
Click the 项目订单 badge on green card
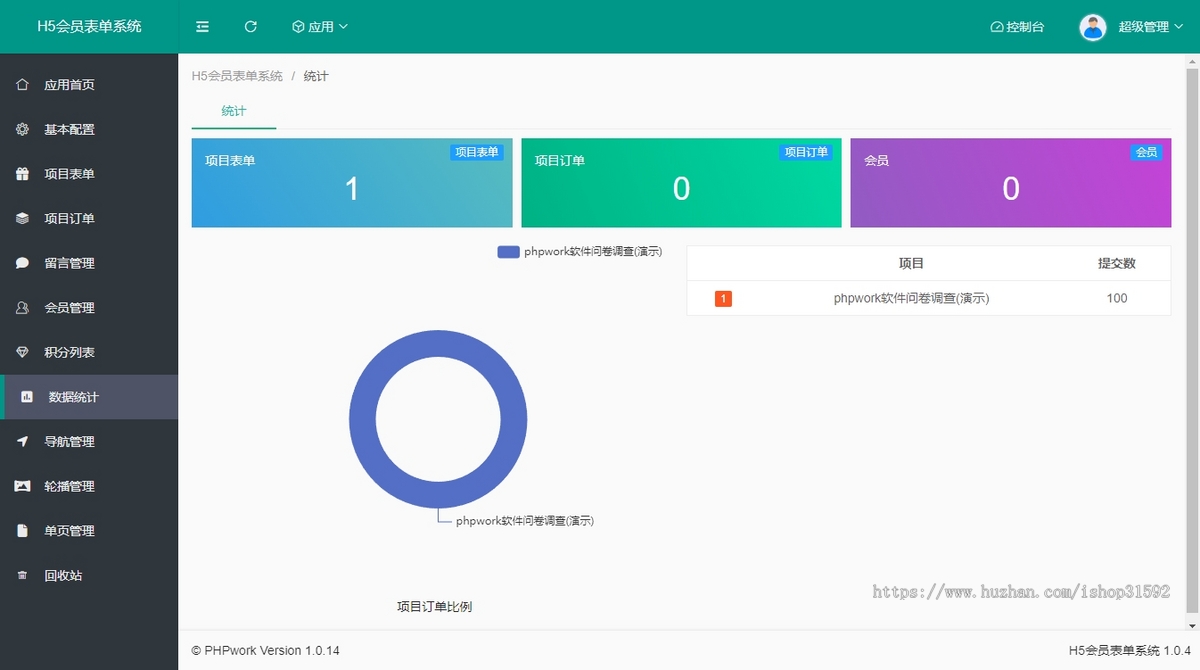[x=806, y=152]
